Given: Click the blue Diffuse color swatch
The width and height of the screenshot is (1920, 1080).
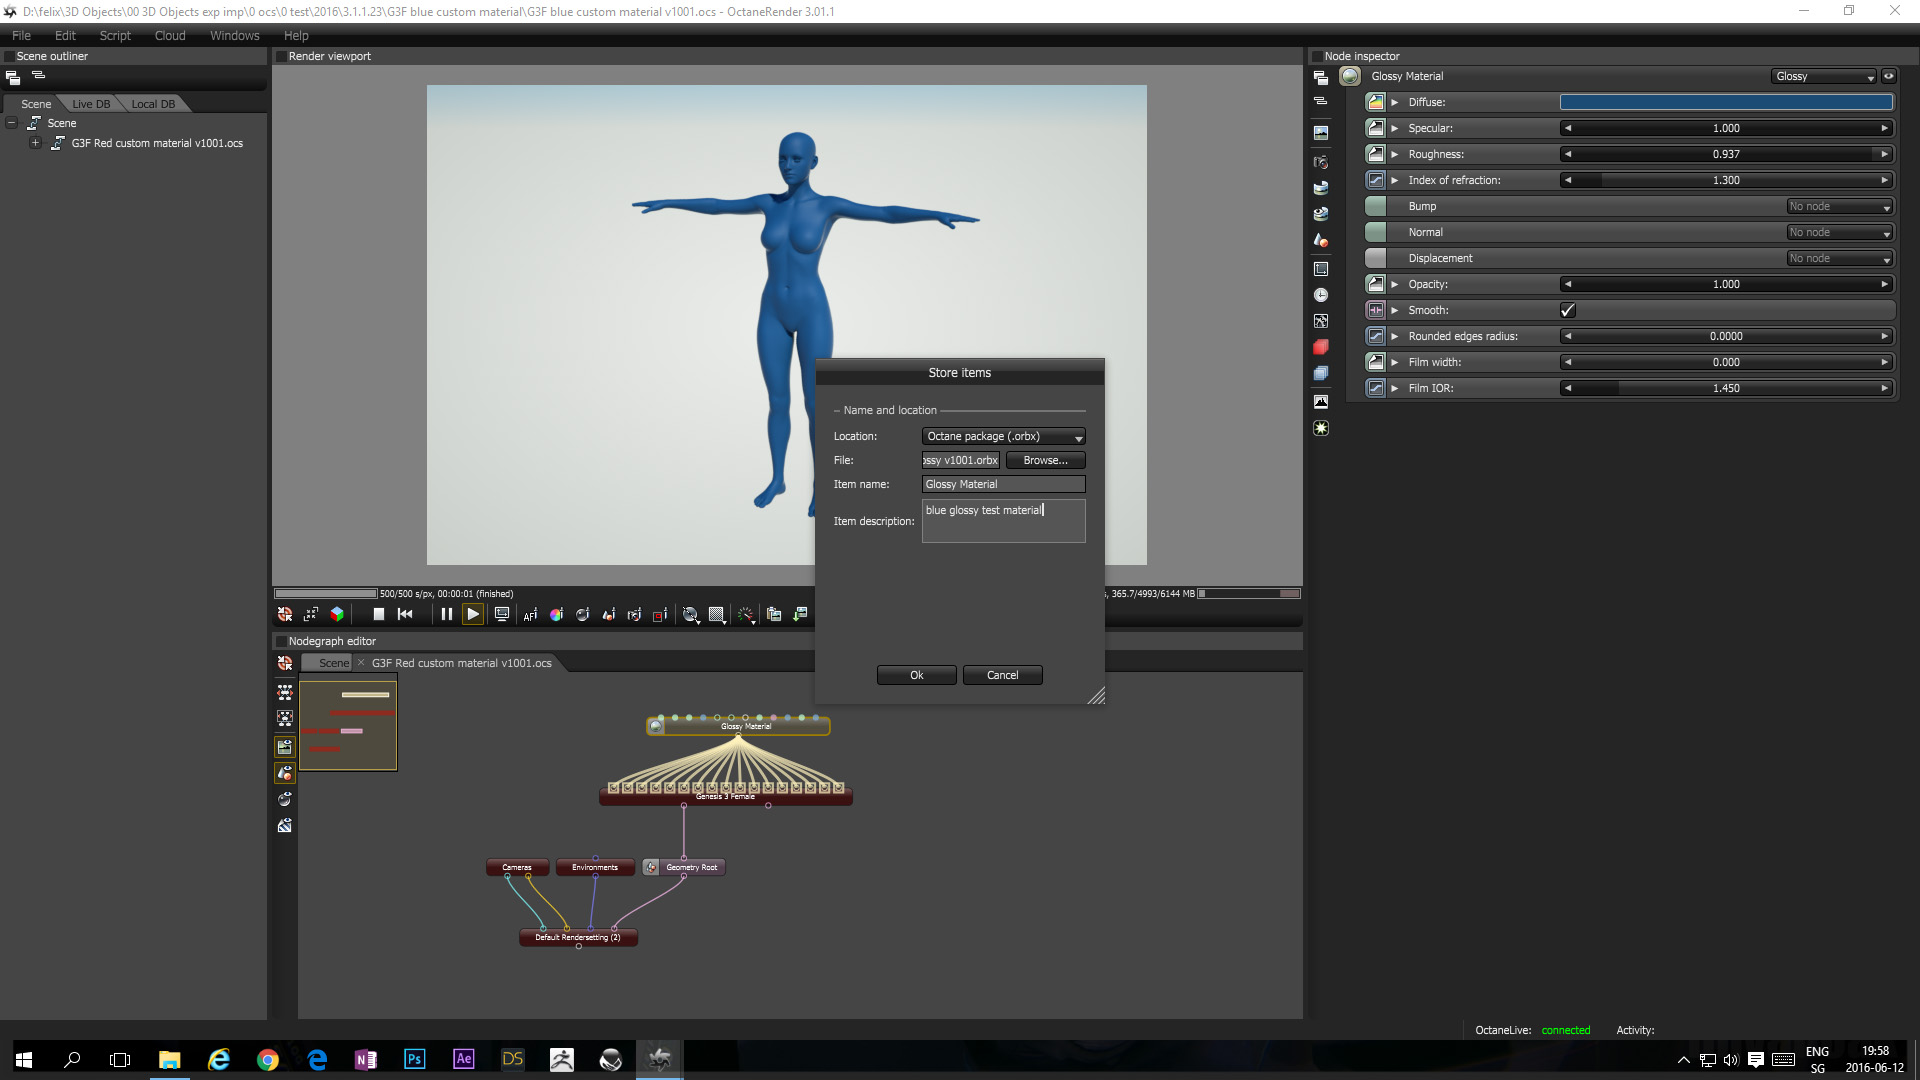Looking at the screenshot, I should point(1725,102).
